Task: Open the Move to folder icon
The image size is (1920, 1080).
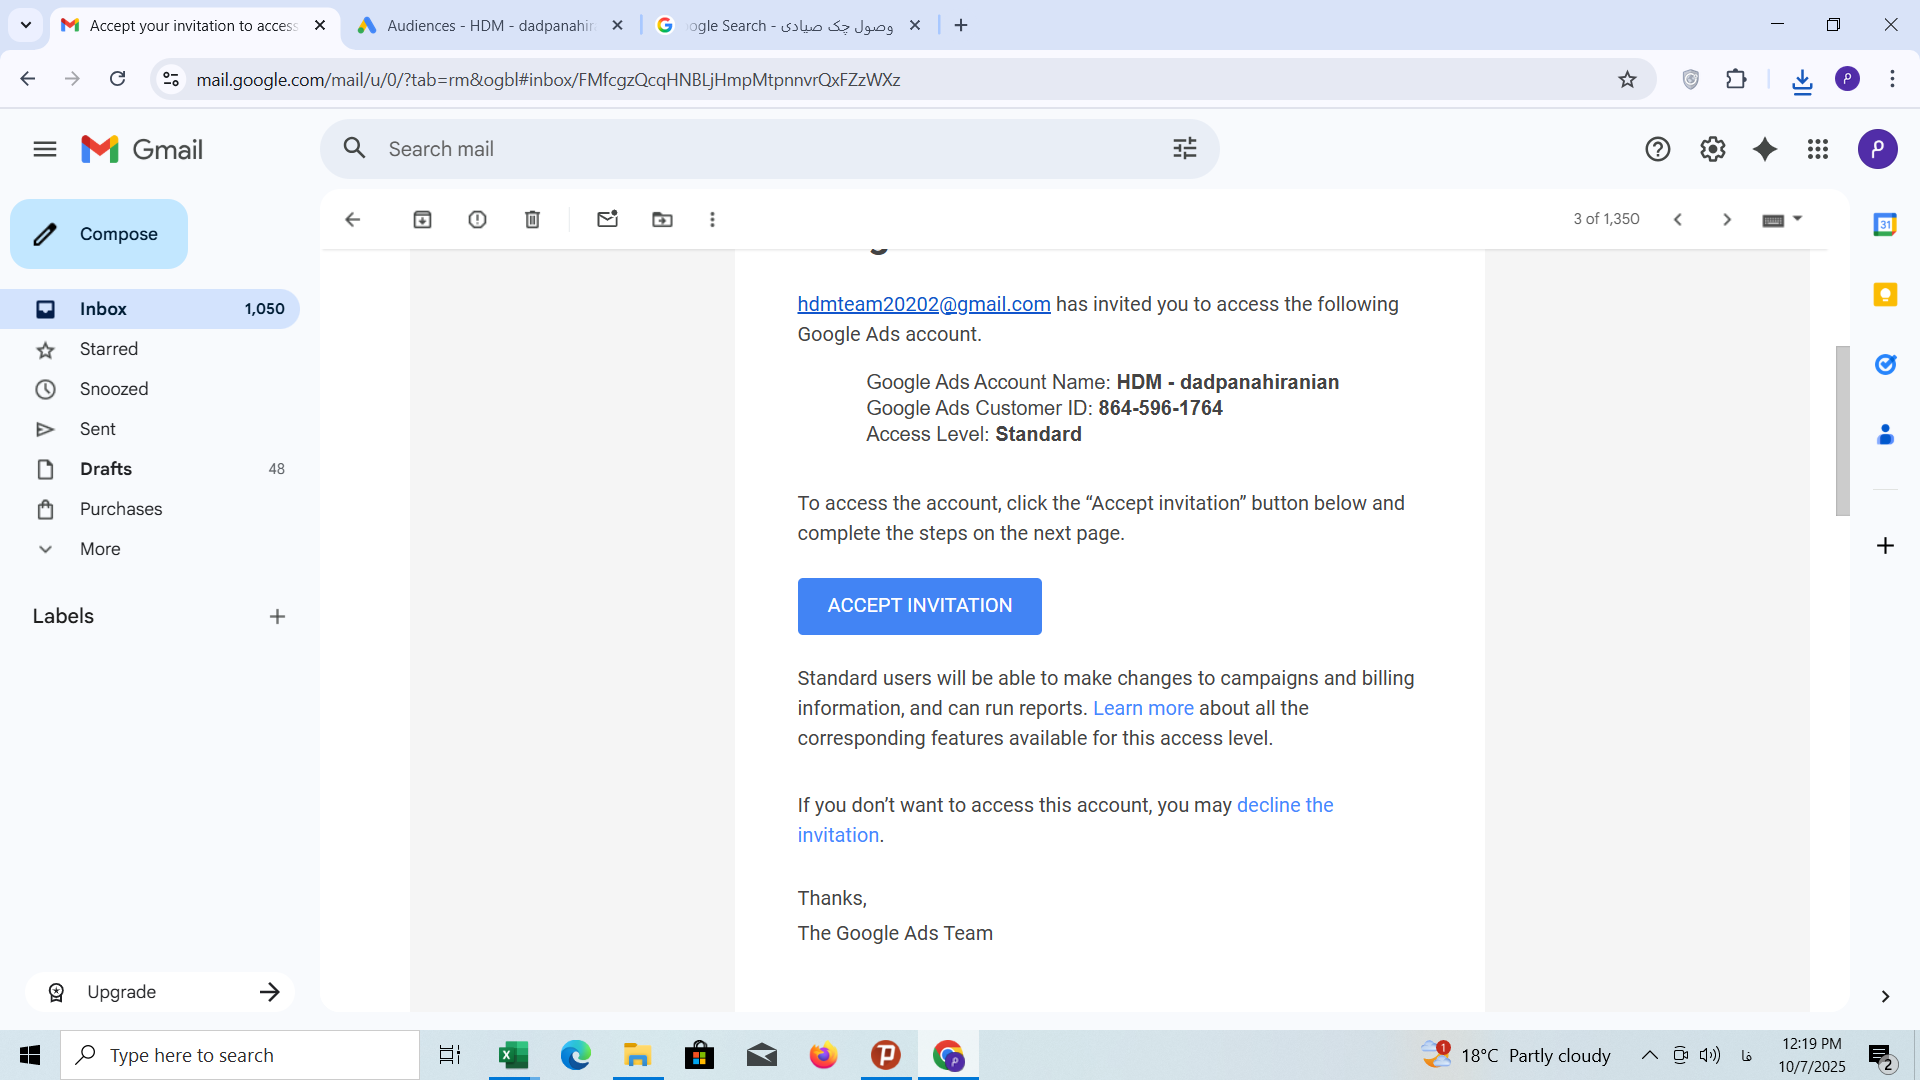Action: (x=662, y=219)
